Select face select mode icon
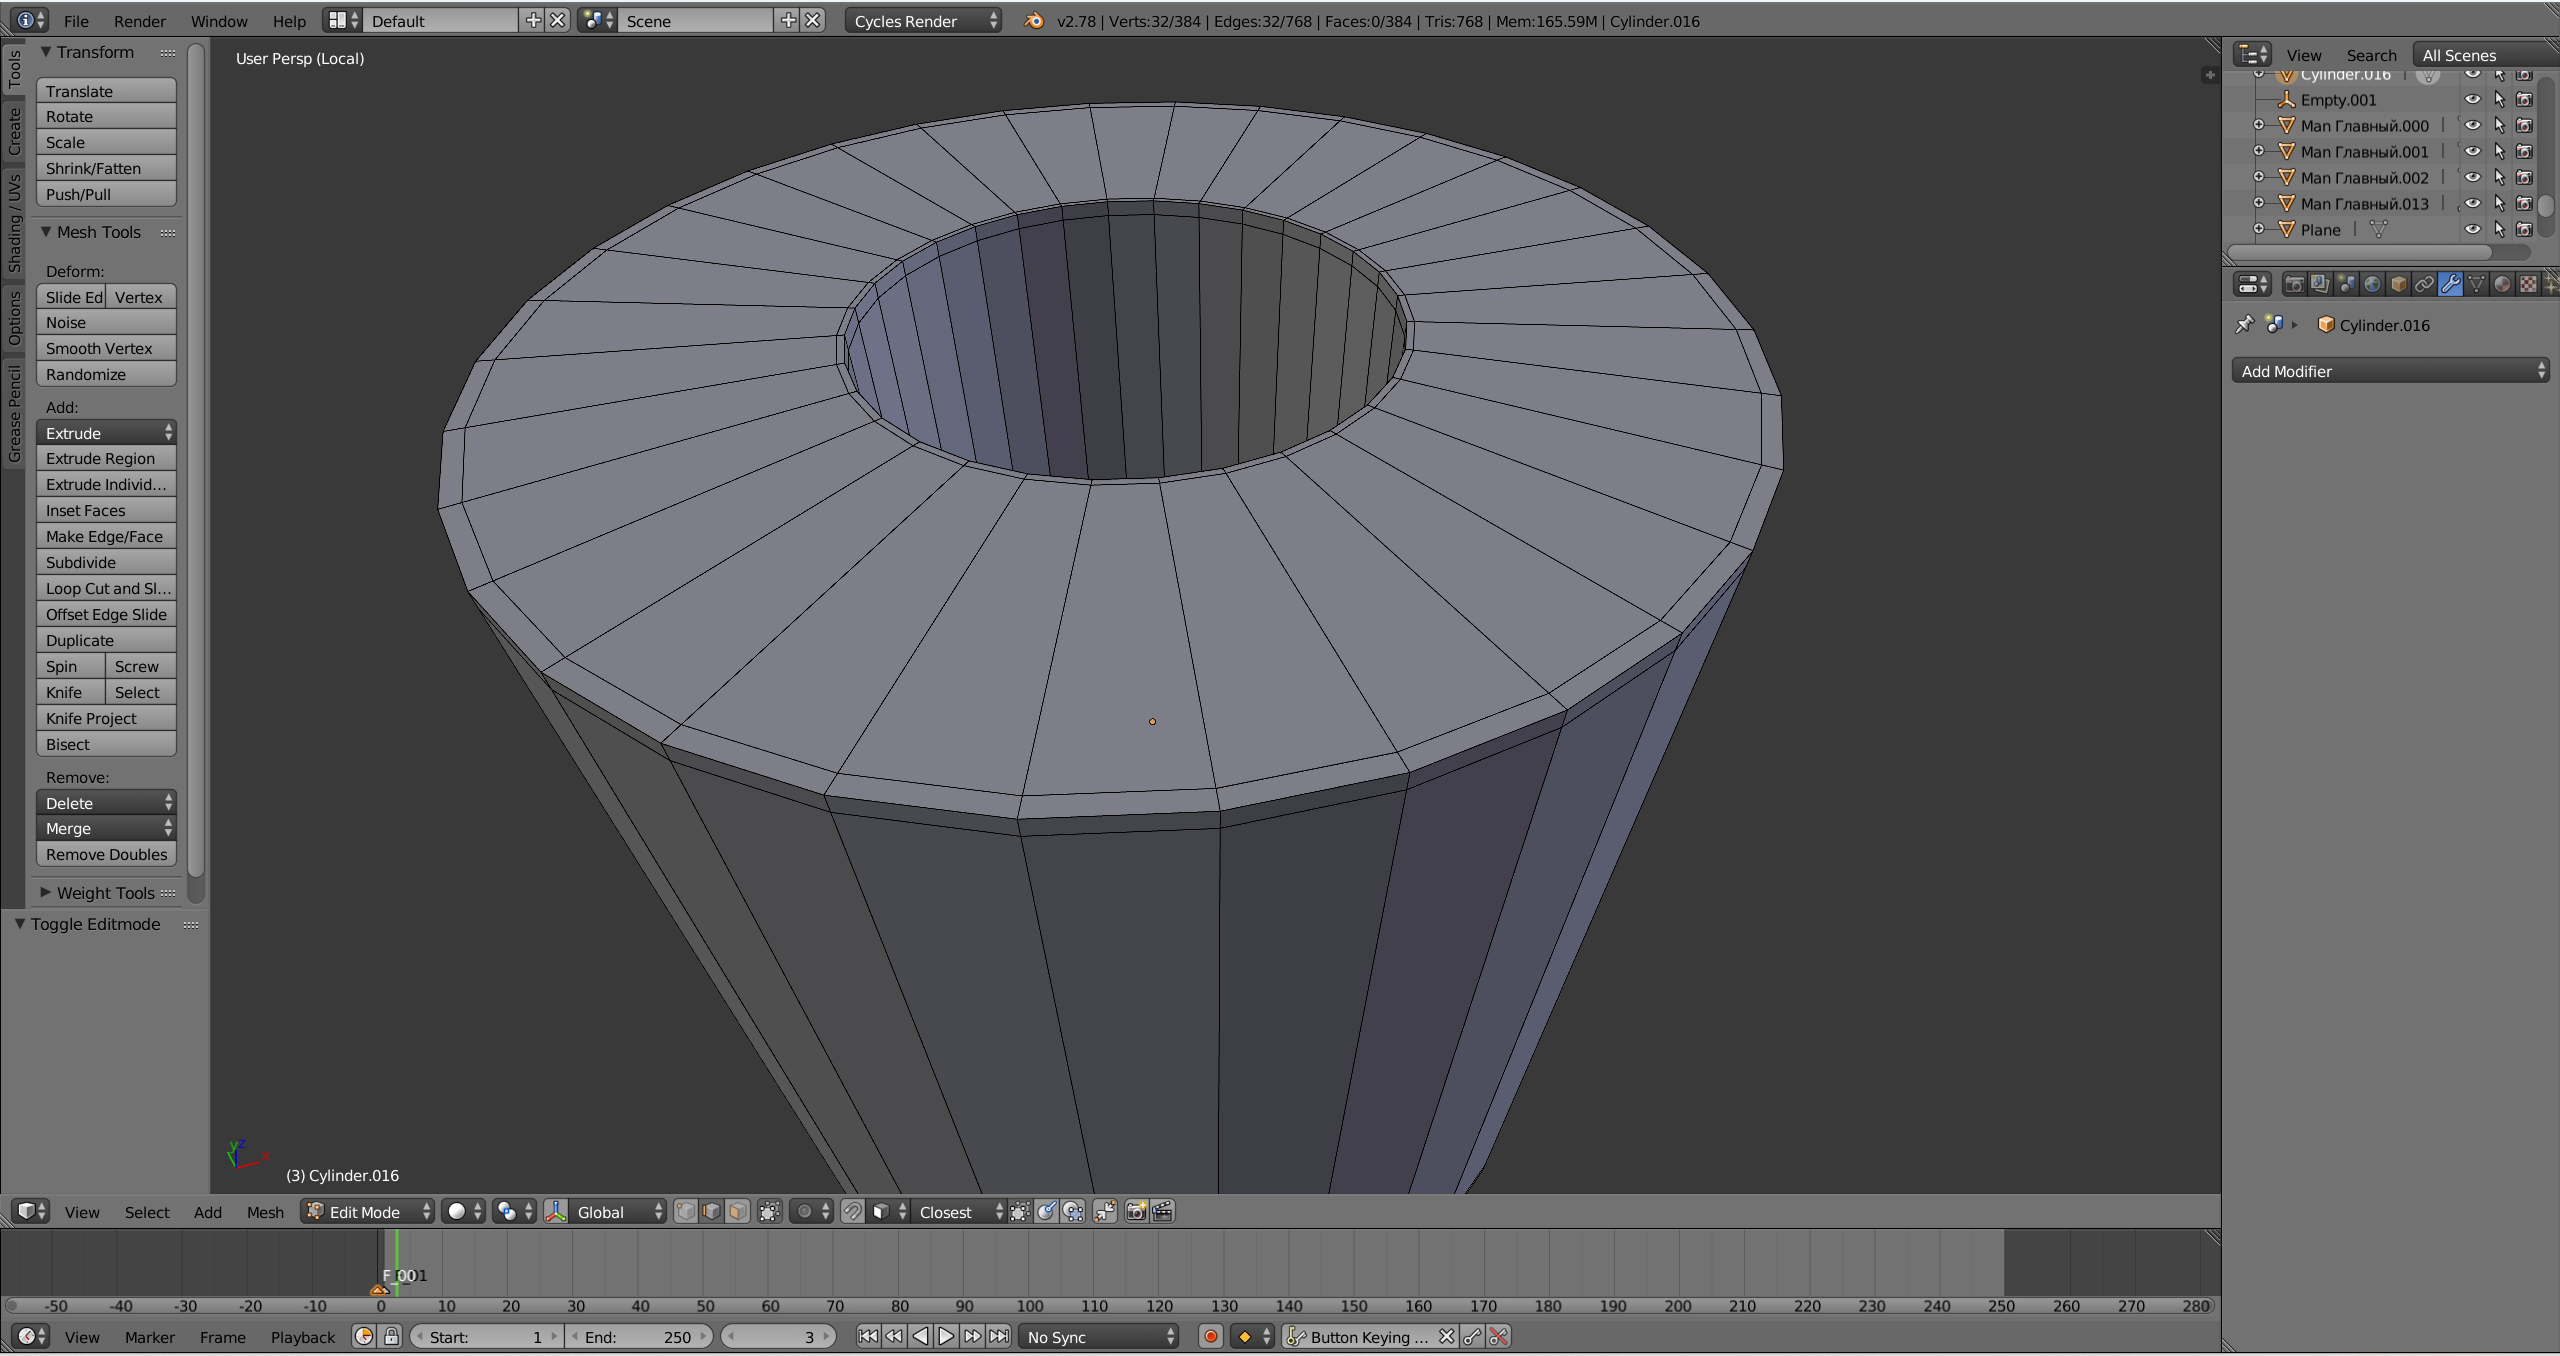 coord(738,1212)
